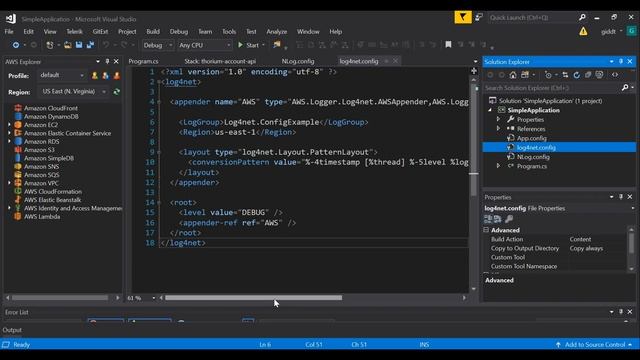The image size is (640, 360).
Task: Click the Solution Explorer Home icon
Action: point(513,75)
